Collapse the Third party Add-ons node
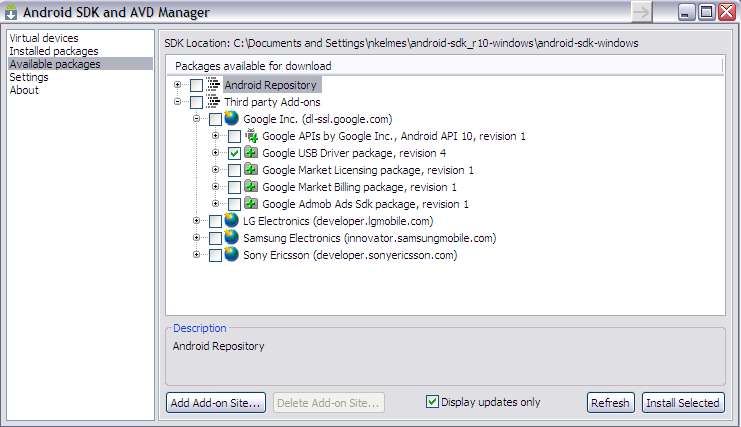 pos(177,102)
